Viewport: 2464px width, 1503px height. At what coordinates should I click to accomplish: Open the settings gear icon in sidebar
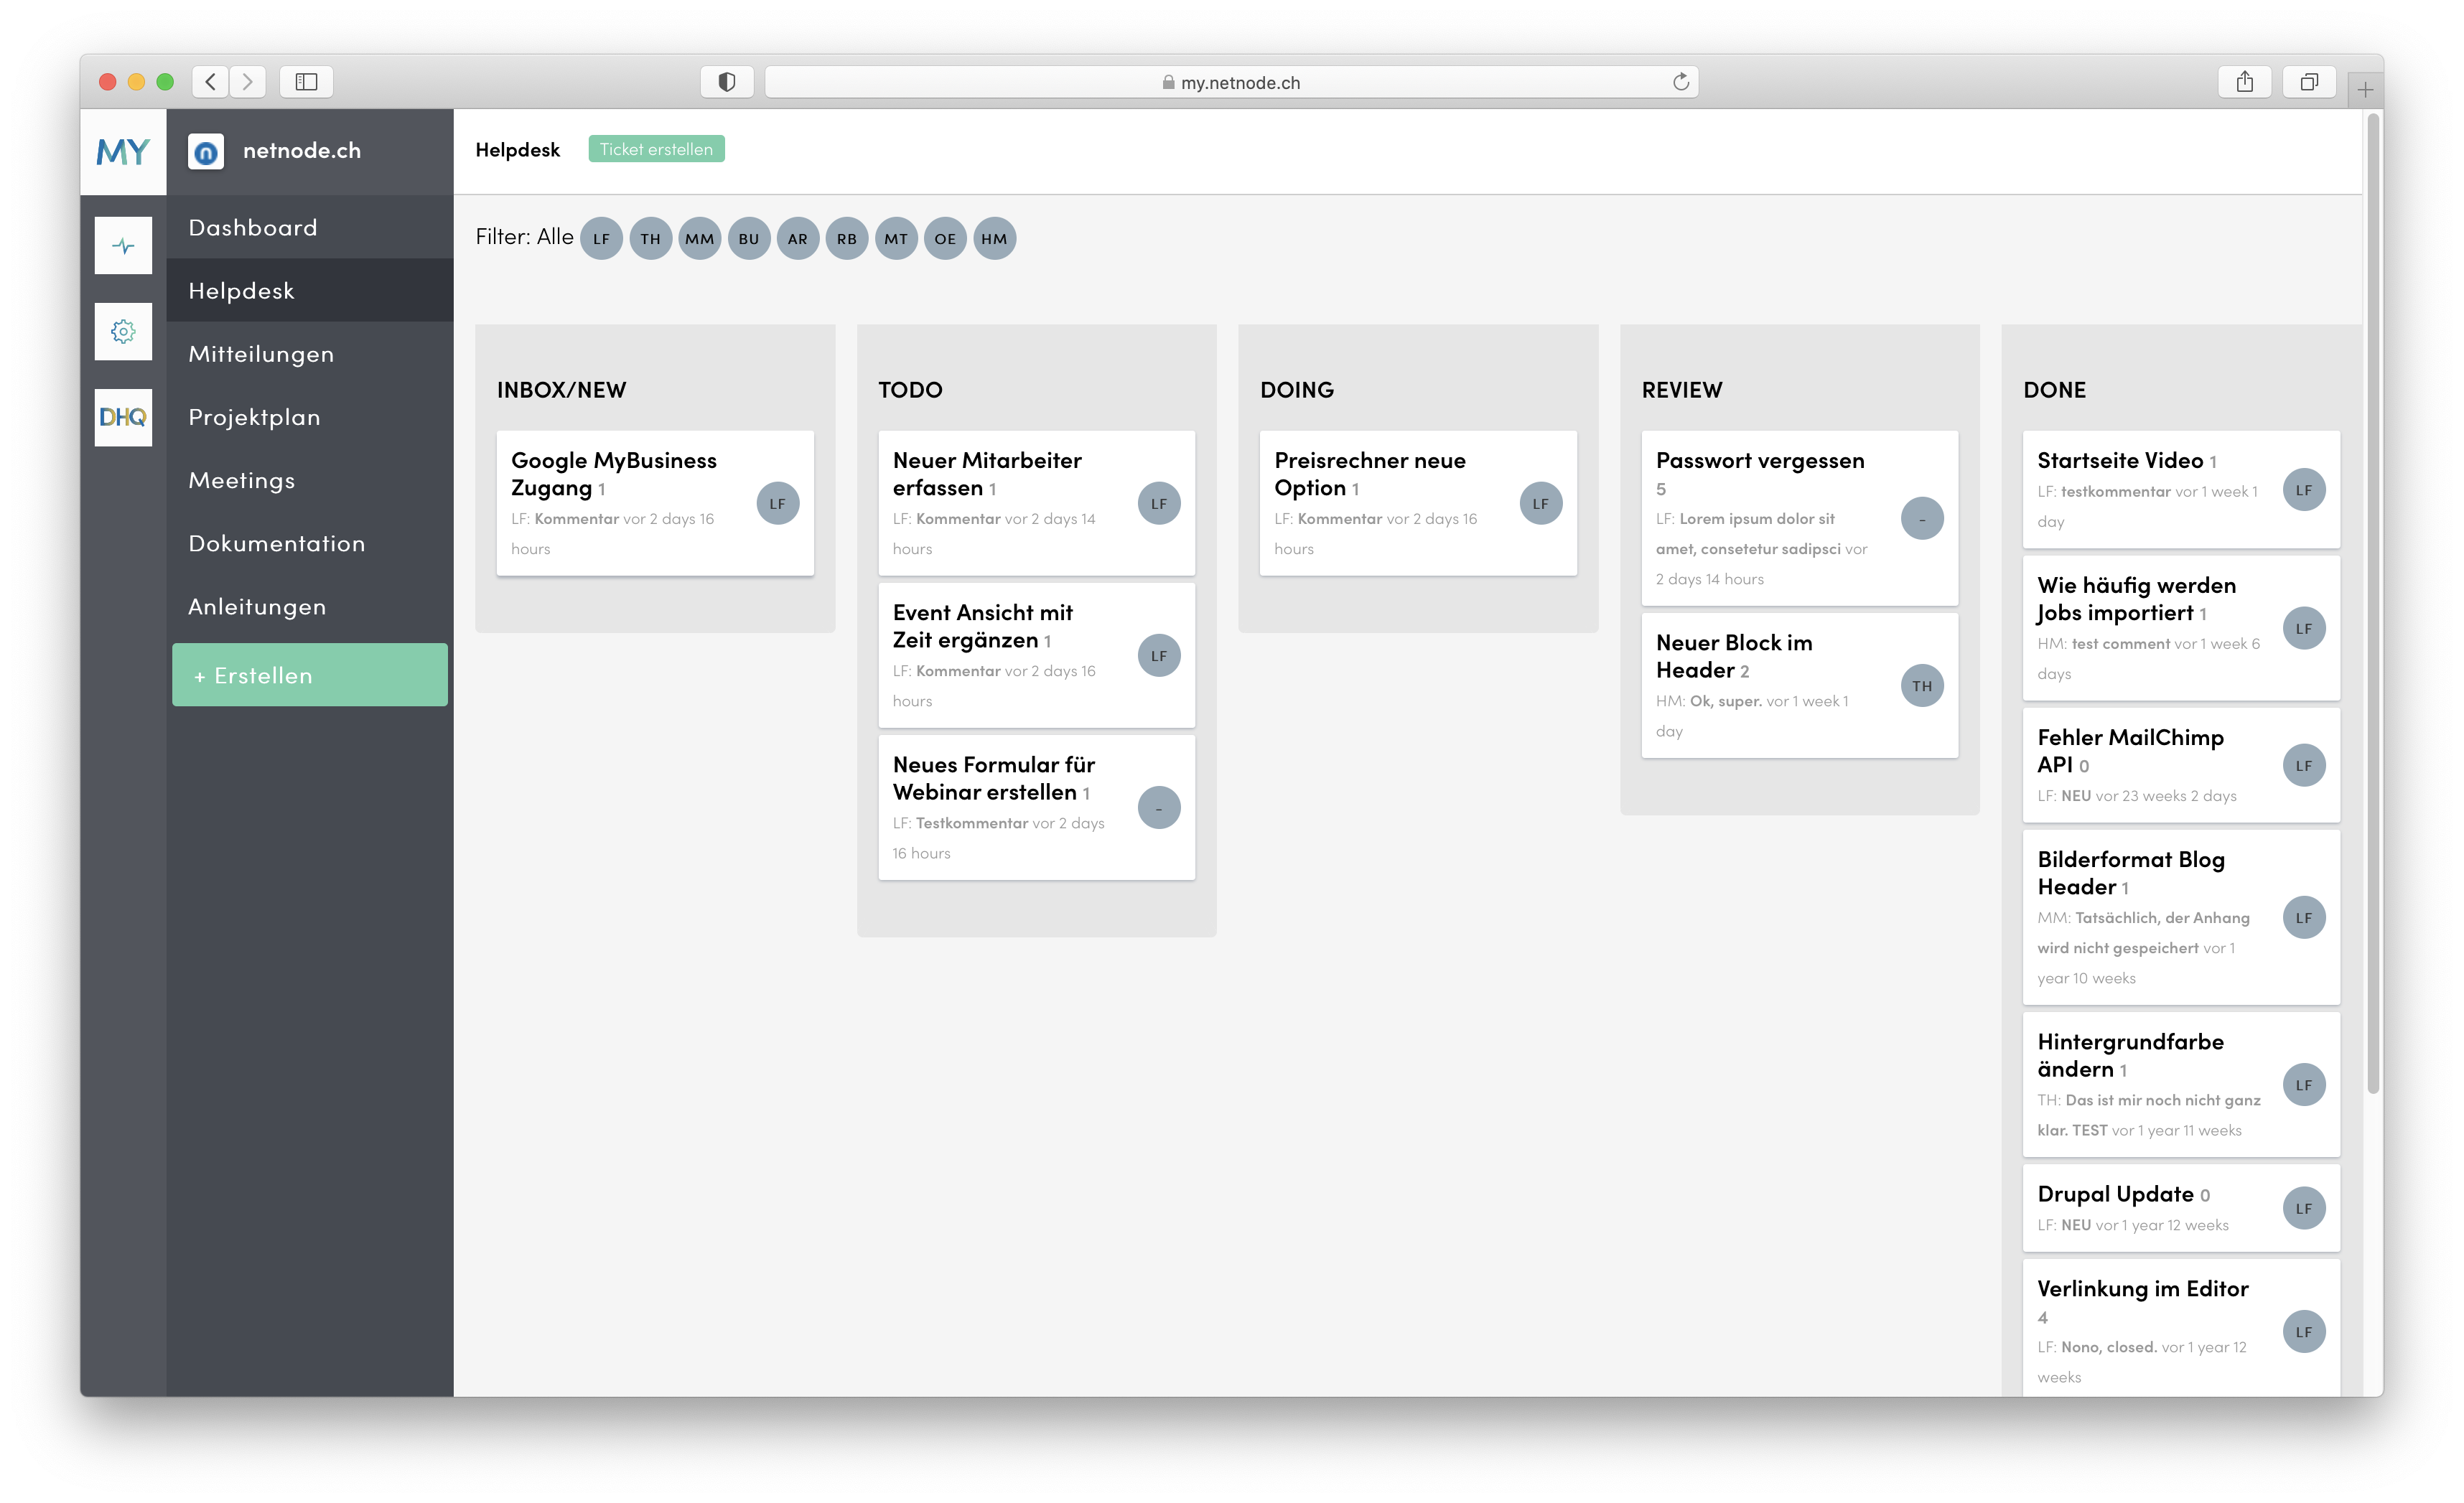(x=123, y=332)
